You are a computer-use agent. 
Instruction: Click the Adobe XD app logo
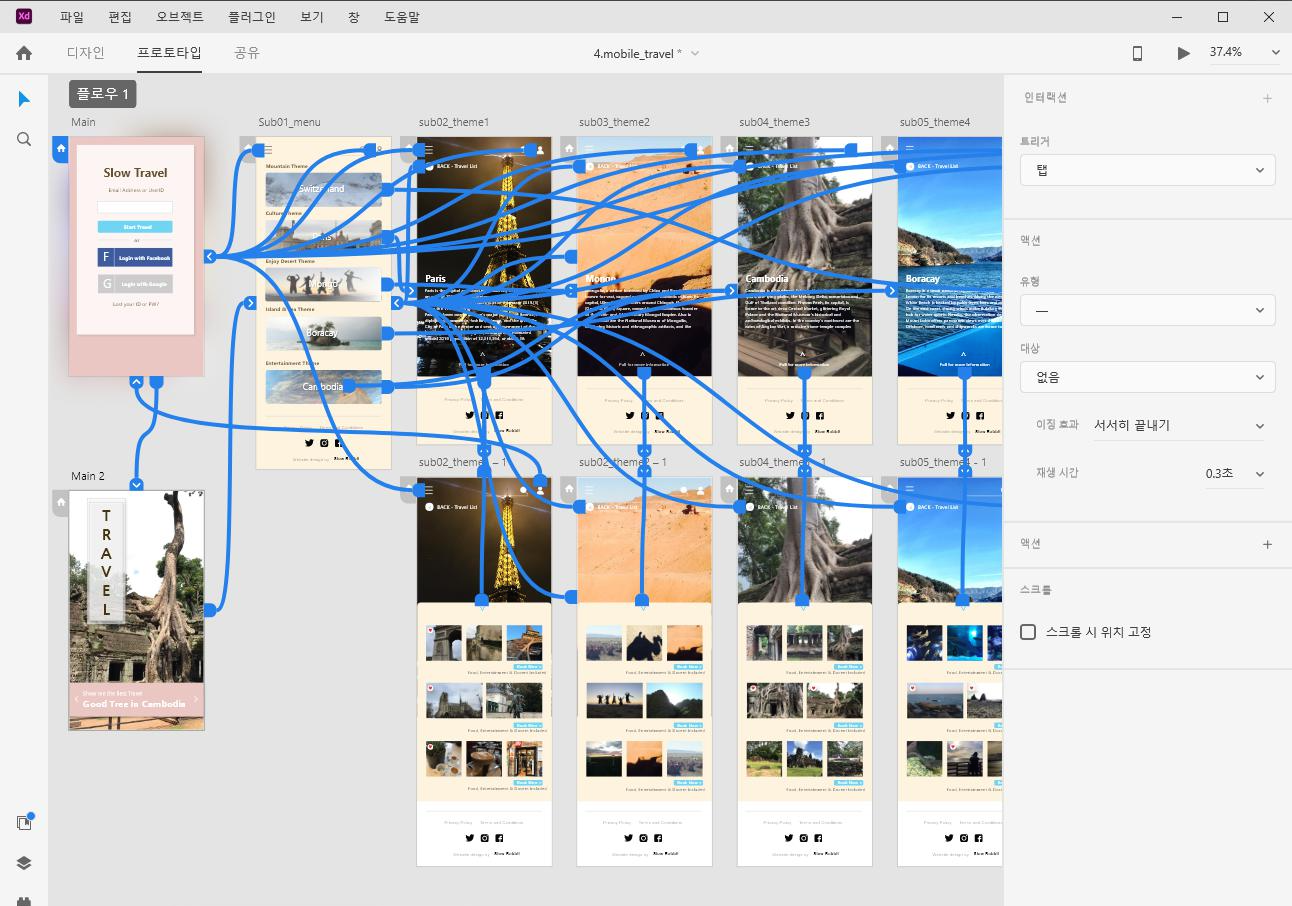click(x=24, y=17)
